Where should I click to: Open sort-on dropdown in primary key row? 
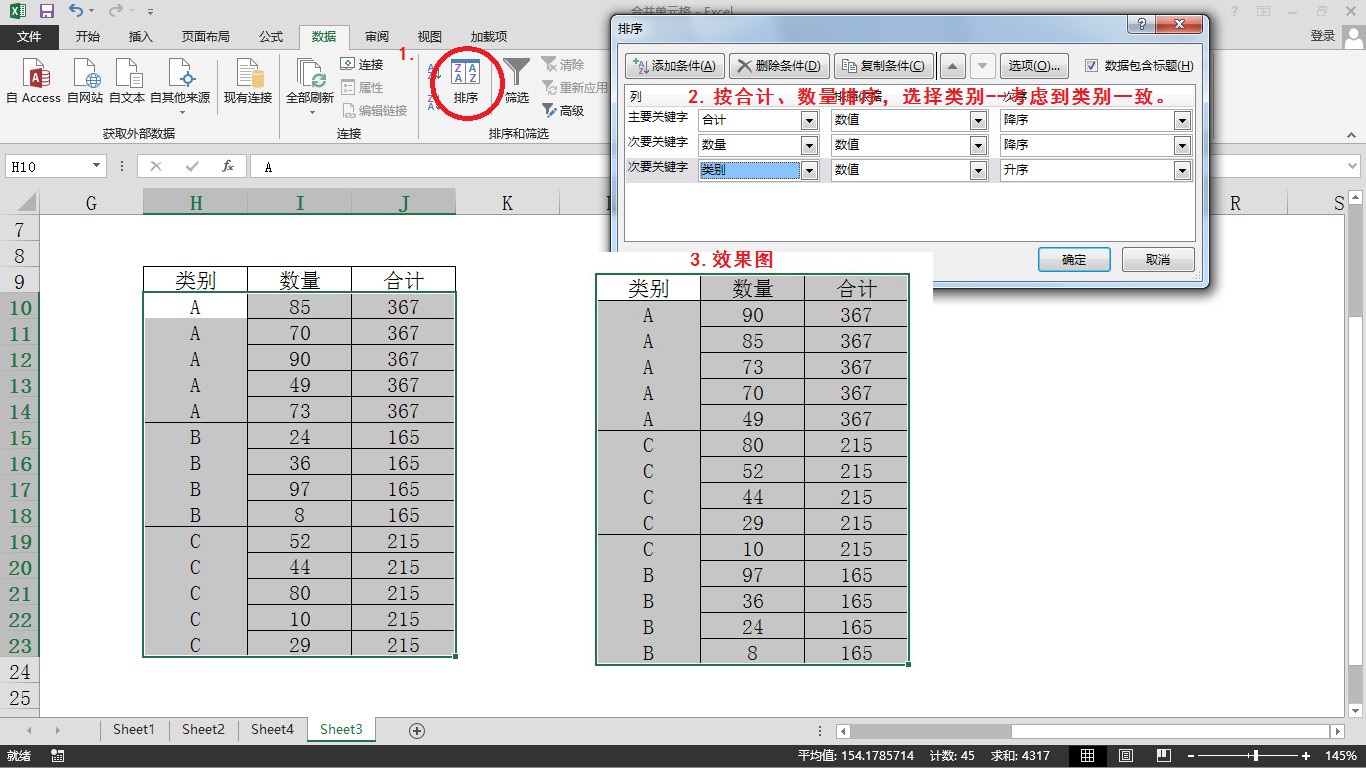pos(979,120)
